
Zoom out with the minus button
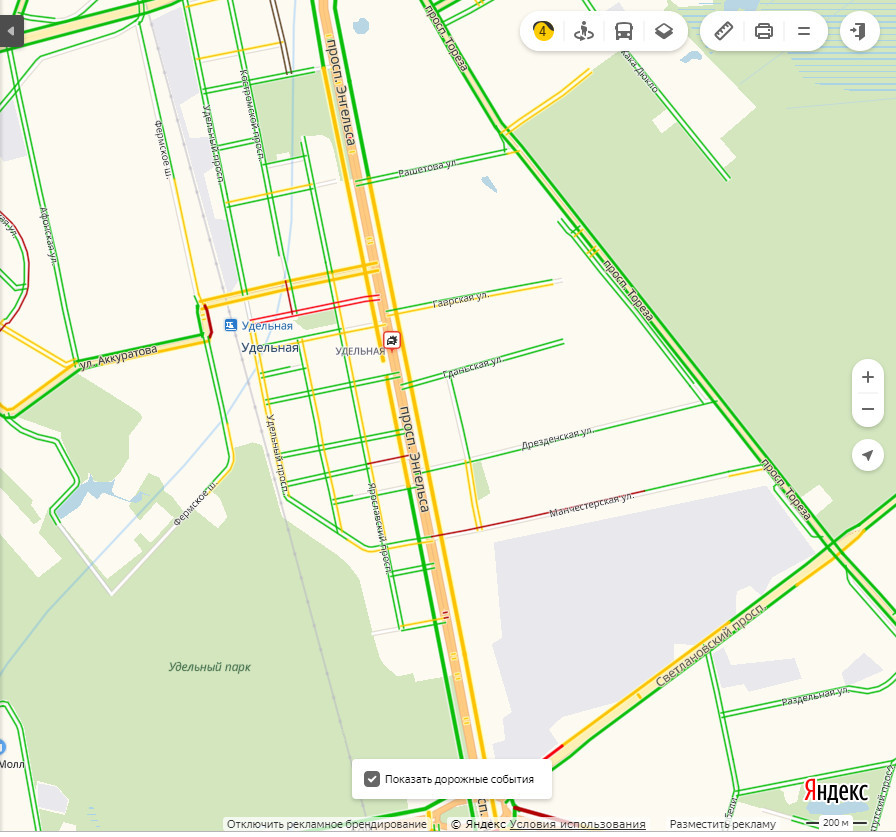coord(868,409)
